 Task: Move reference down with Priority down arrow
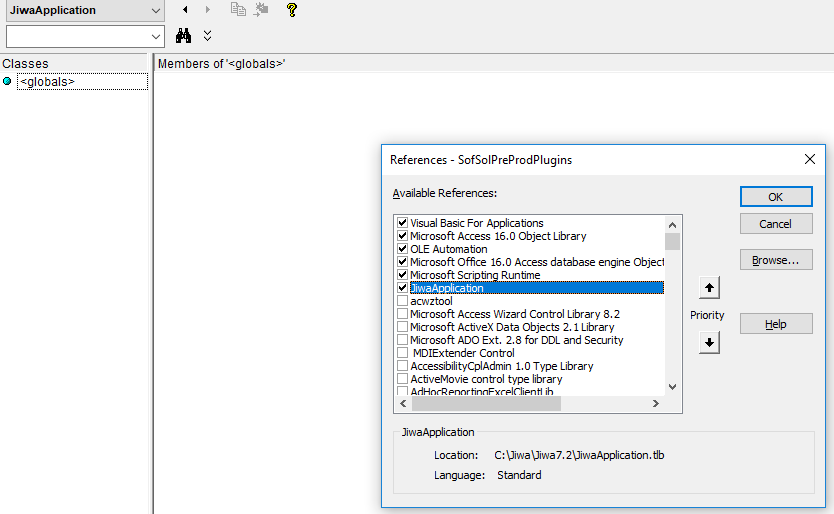click(x=708, y=342)
